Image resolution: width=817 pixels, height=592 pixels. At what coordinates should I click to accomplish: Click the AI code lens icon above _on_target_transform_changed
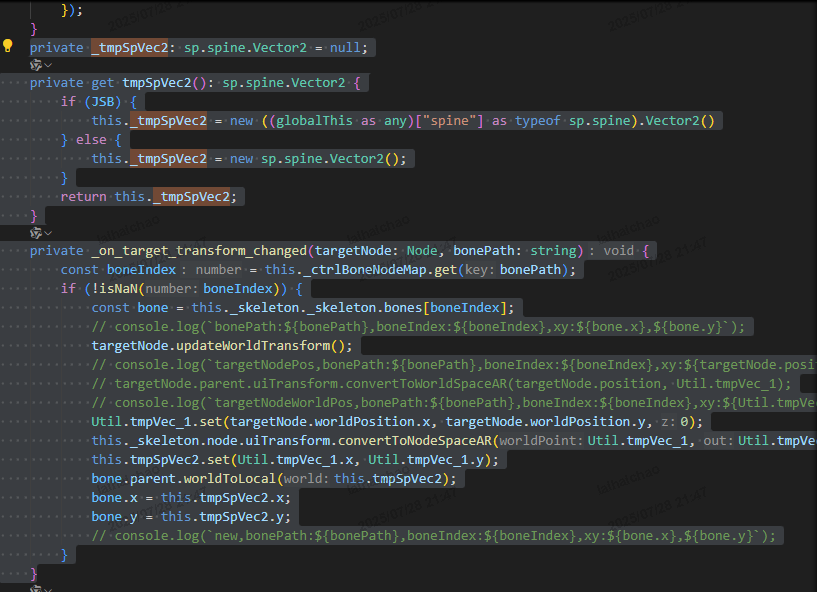pos(36,233)
